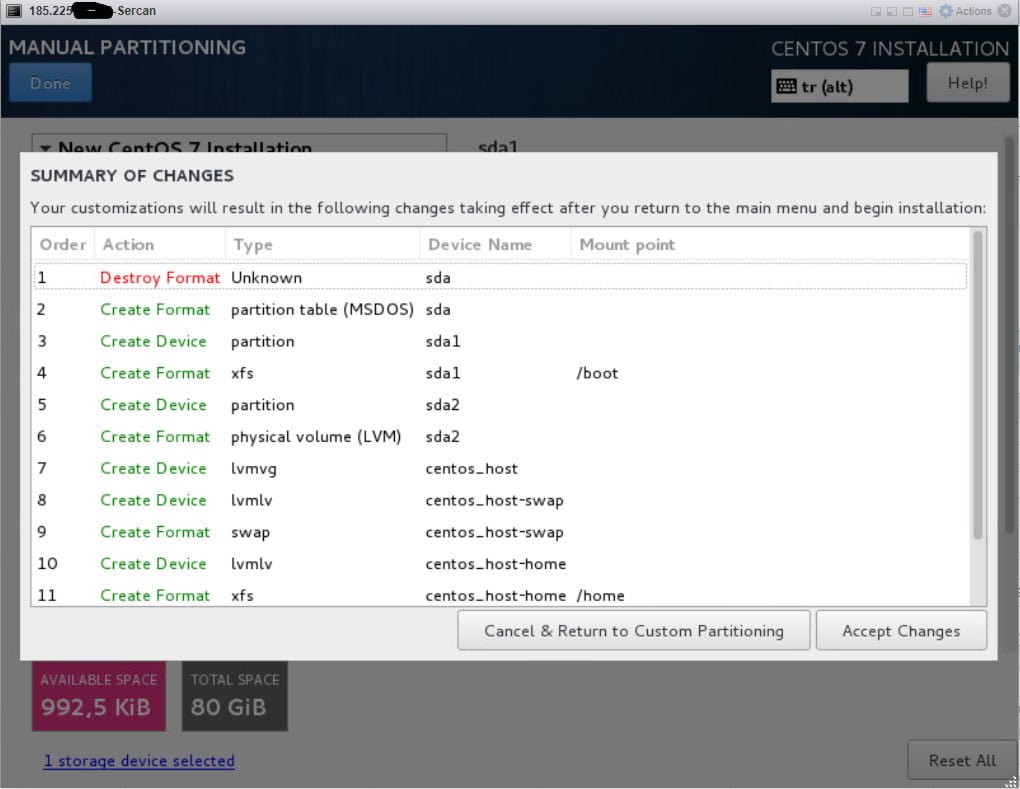This screenshot has width=1020, height=789.
Task: Click 'xfs' type in row 4
Action: (x=242, y=373)
